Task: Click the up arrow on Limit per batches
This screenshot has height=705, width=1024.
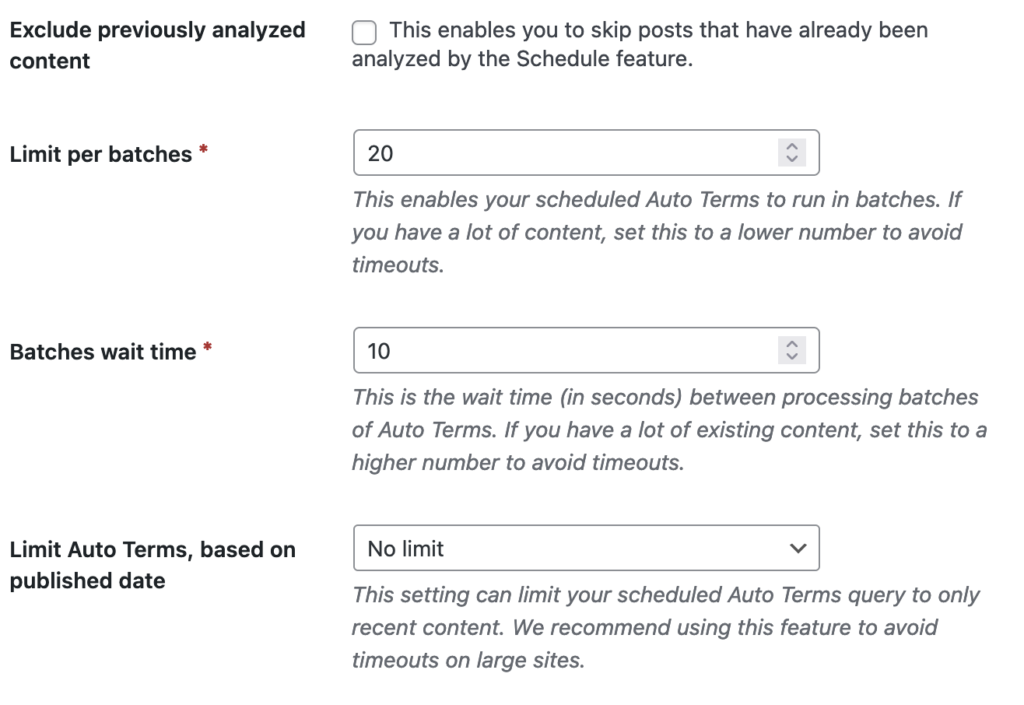Action: point(792,148)
